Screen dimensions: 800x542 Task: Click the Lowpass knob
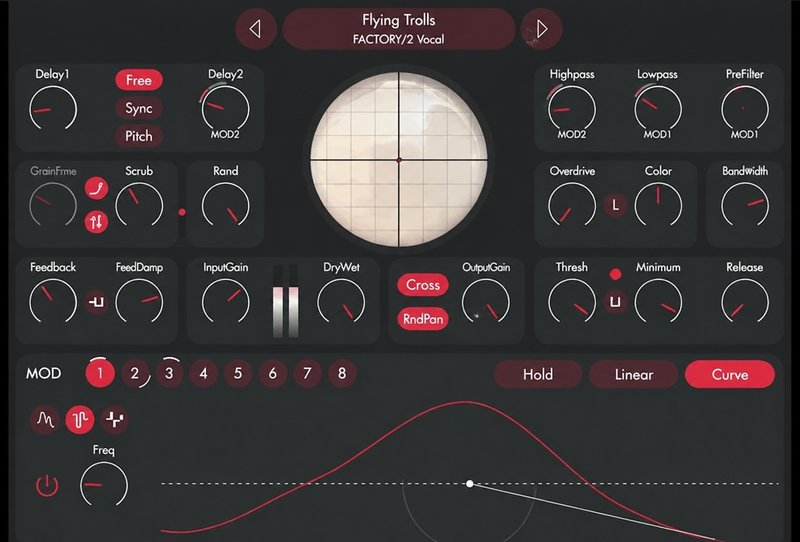[x=658, y=108]
